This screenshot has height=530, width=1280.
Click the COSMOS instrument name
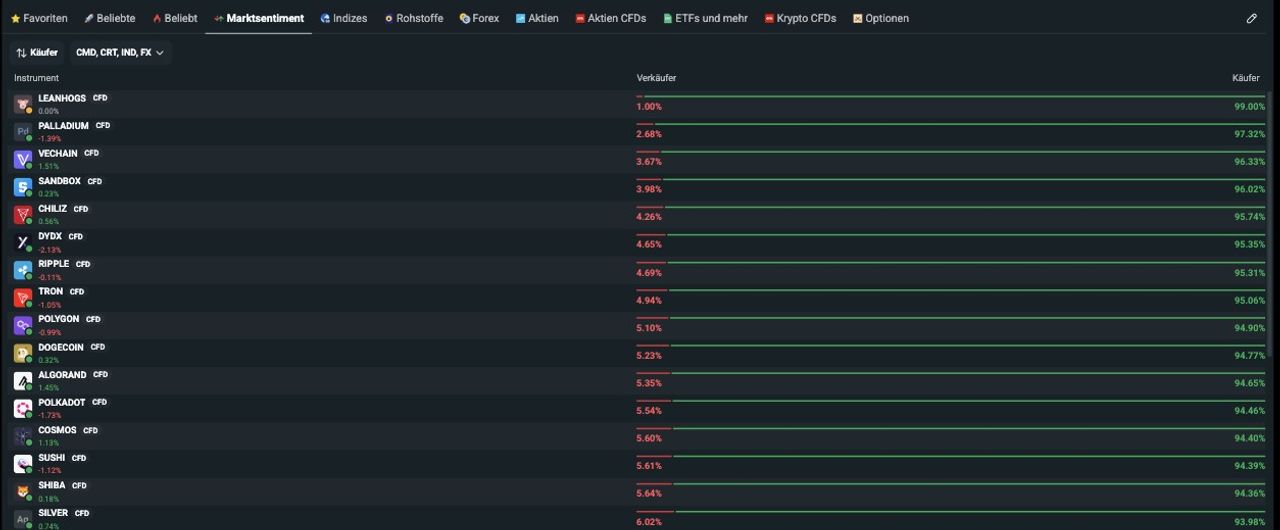pos(57,430)
